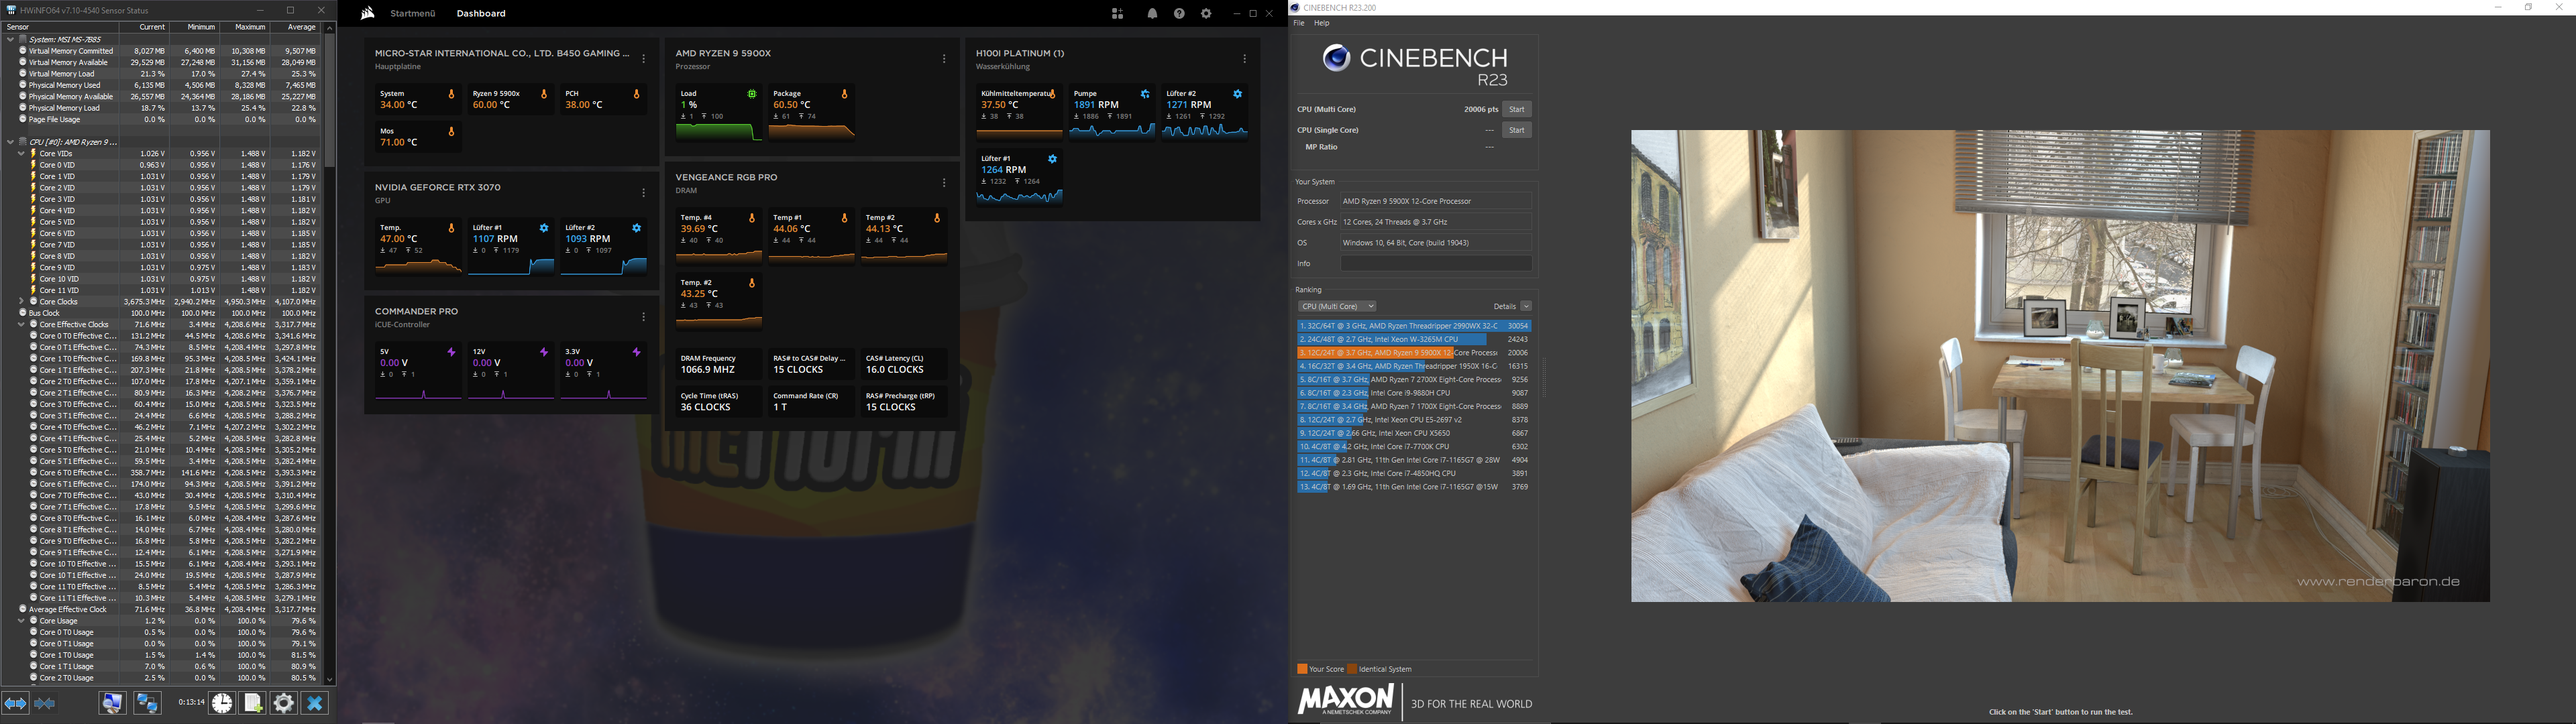This screenshot has width=2576, height=724.
Task: Open the iCUE settings gear icon
Action: click(x=1206, y=14)
